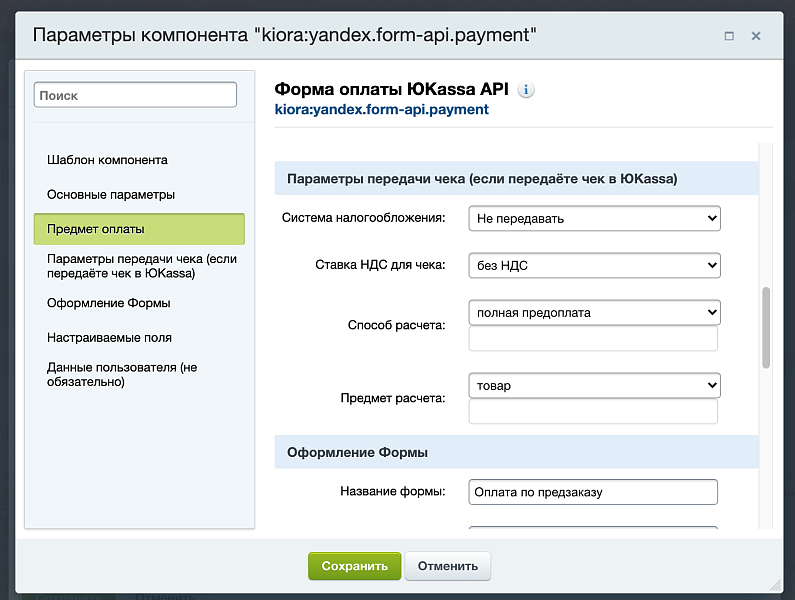
Task: Focus the Название формы text field
Action: pos(593,492)
